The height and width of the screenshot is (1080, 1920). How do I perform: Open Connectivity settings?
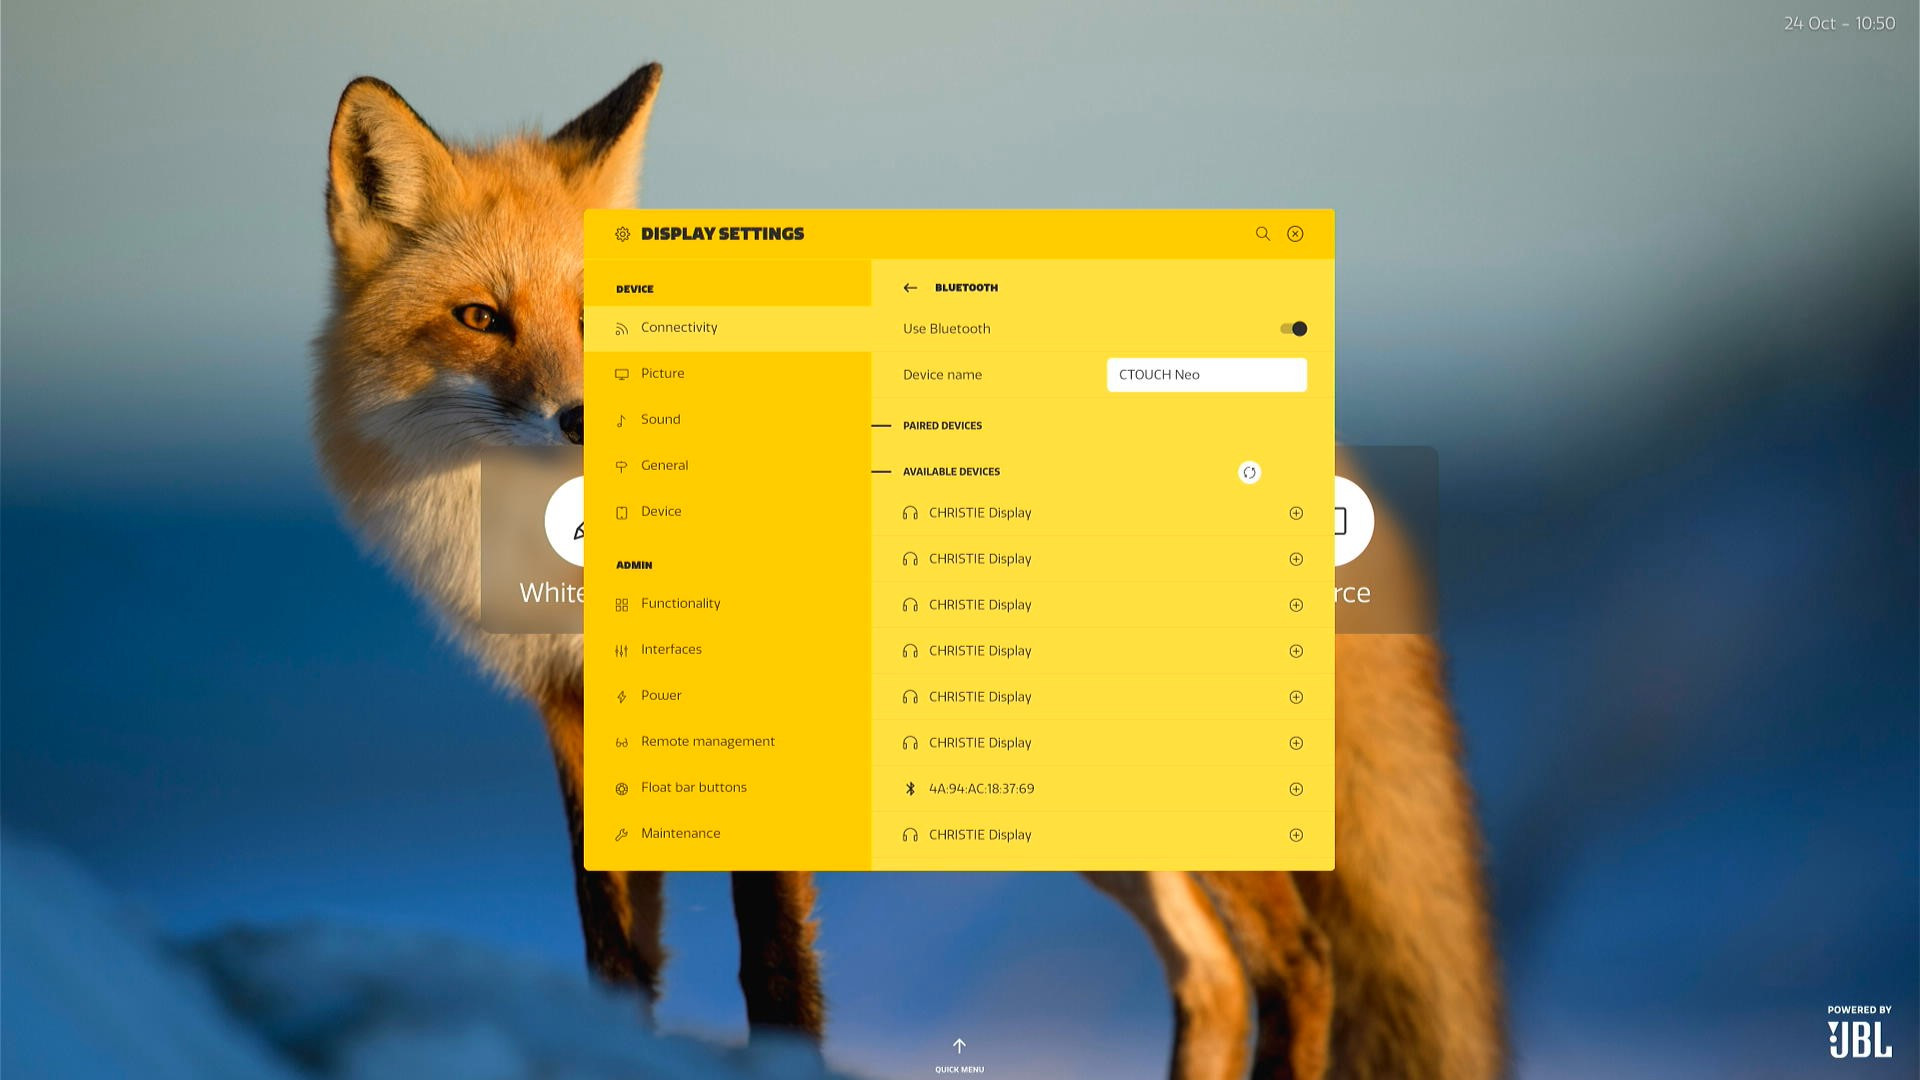pyautogui.click(x=727, y=328)
